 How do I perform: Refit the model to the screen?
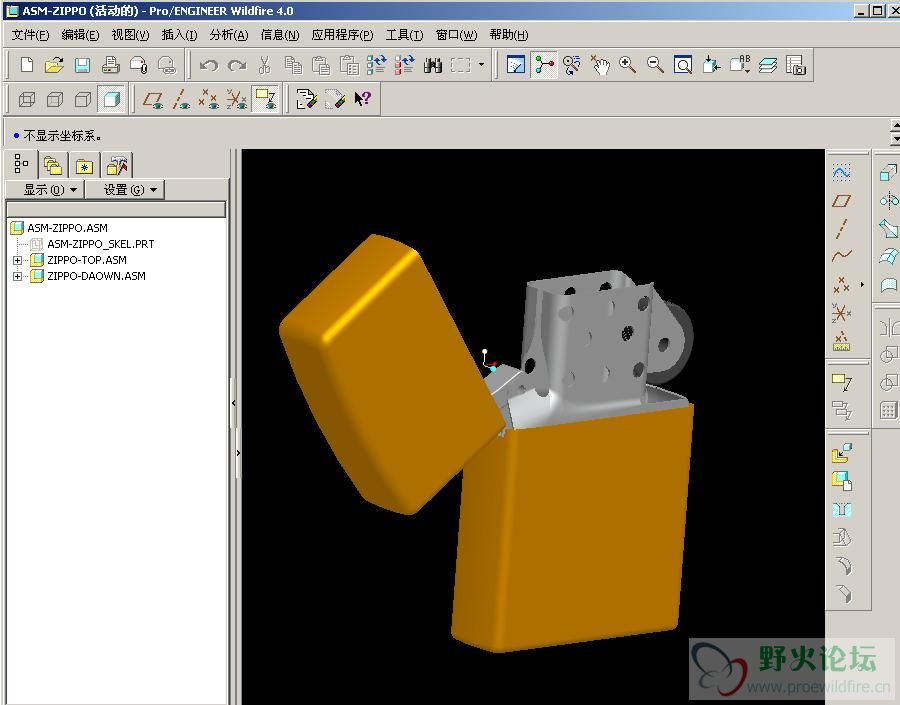pyautogui.click(x=683, y=65)
